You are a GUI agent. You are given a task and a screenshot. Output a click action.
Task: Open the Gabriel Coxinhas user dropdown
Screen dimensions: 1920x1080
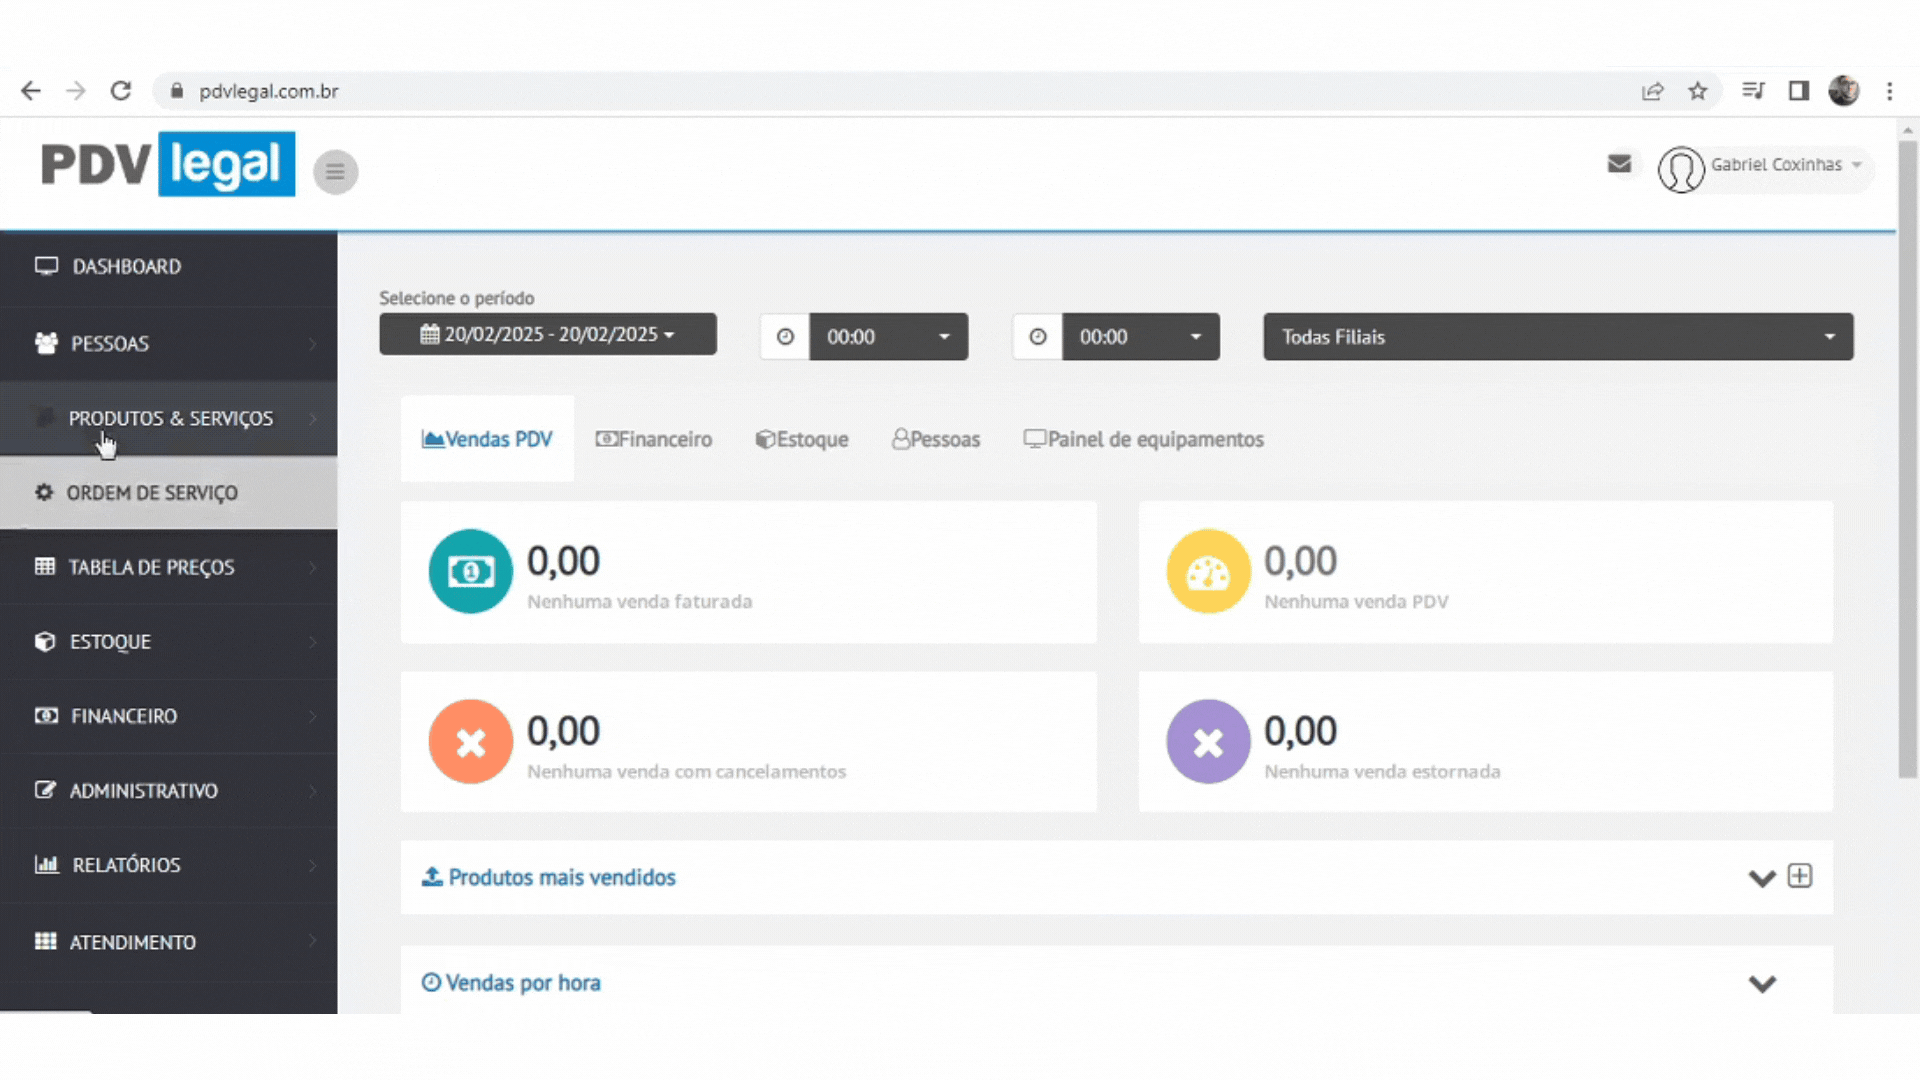(x=1774, y=166)
